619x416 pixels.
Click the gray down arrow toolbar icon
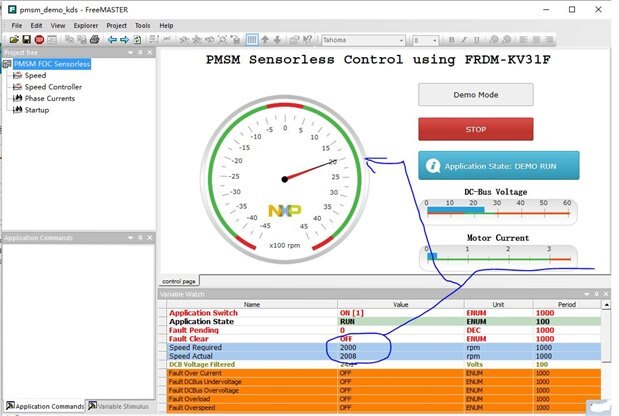pos(277,39)
